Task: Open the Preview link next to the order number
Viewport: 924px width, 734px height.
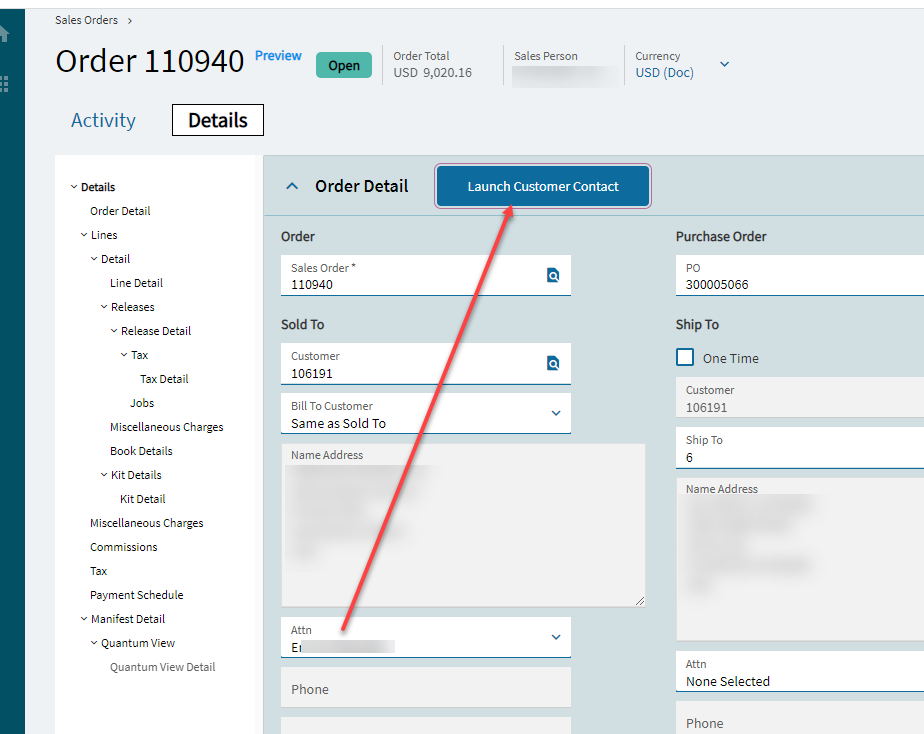Action: click(x=278, y=55)
